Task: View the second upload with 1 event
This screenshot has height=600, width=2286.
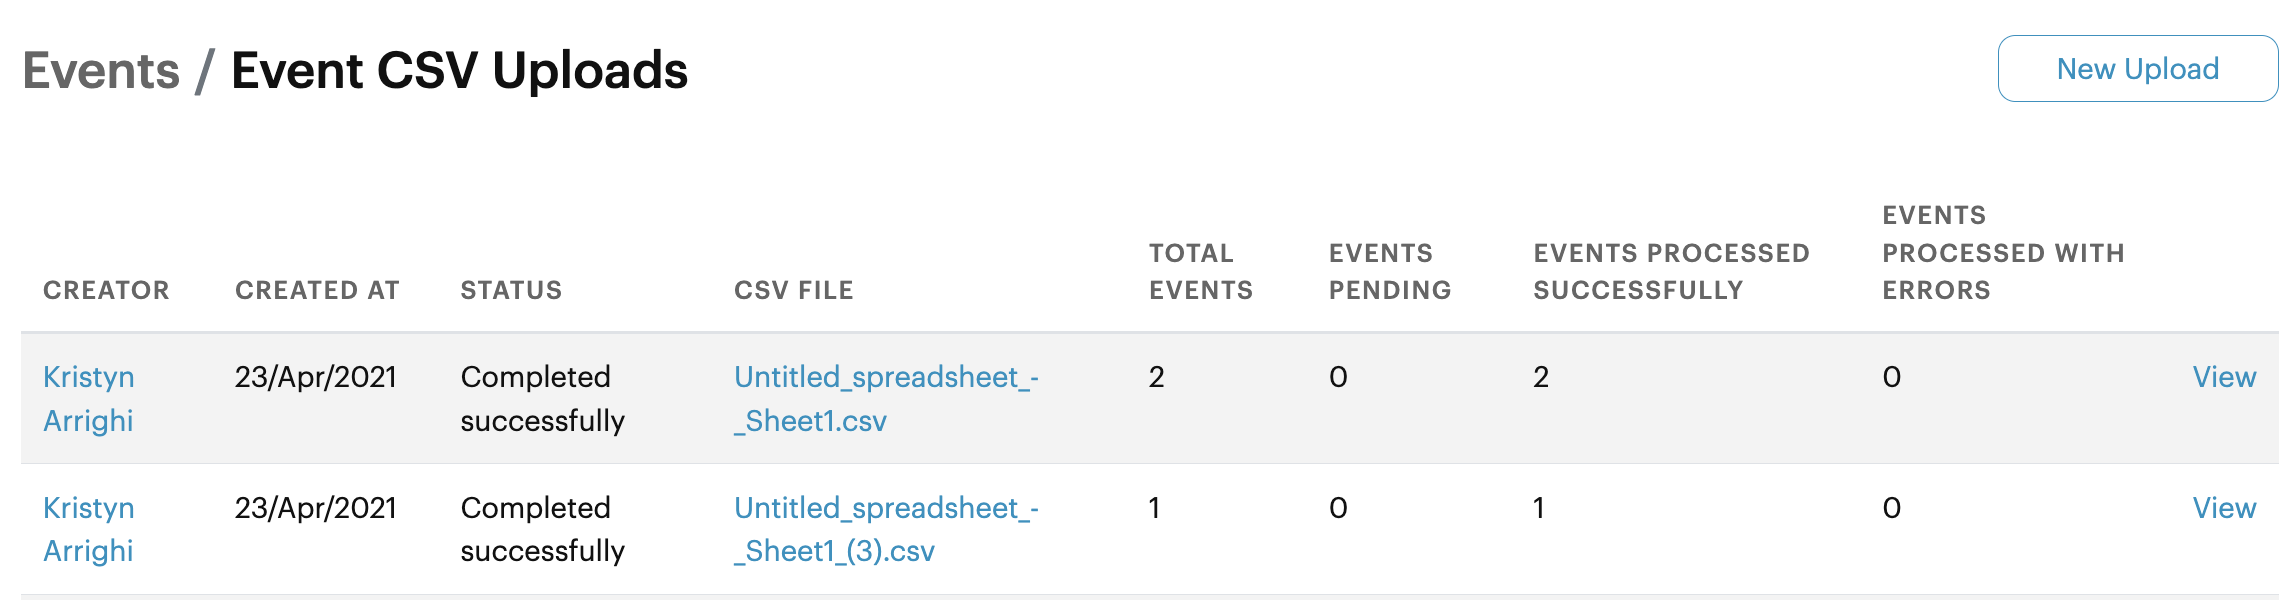Action: click(2224, 508)
